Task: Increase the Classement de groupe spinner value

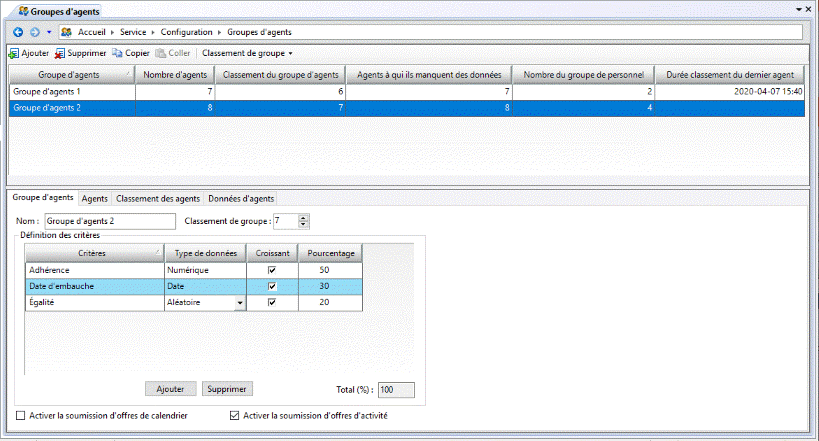Action: click(x=304, y=217)
